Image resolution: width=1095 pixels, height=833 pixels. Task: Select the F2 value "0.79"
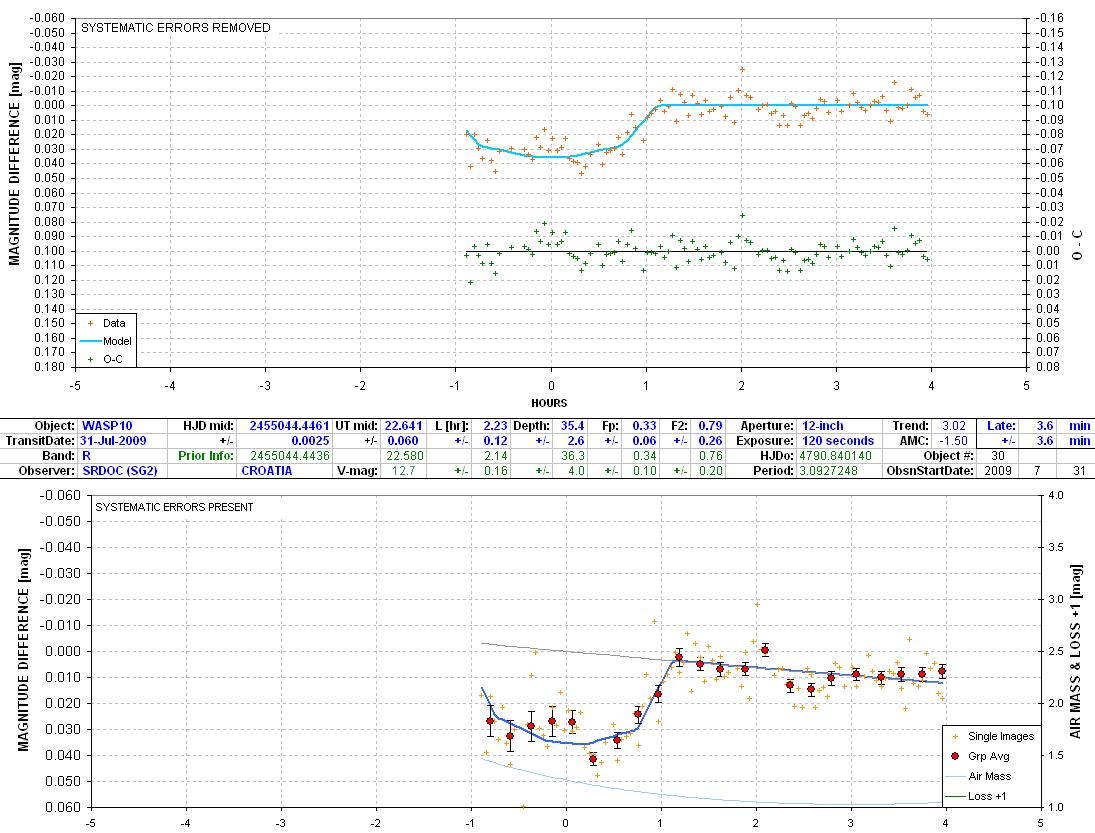710,426
